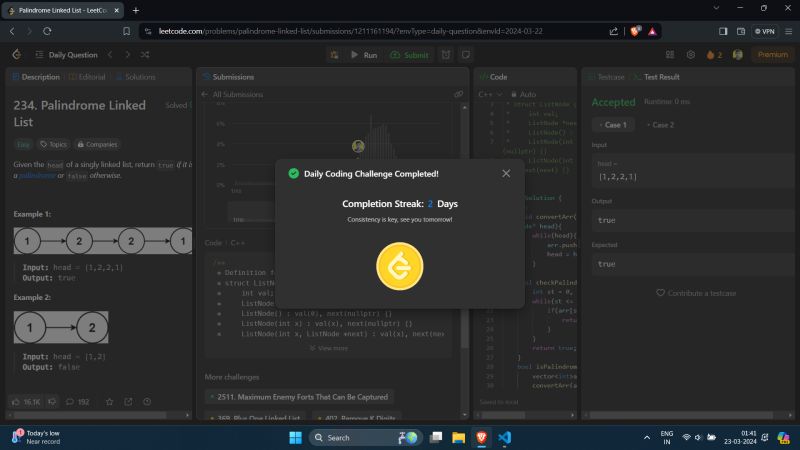Star the problem as favorite

(x=109, y=402)
